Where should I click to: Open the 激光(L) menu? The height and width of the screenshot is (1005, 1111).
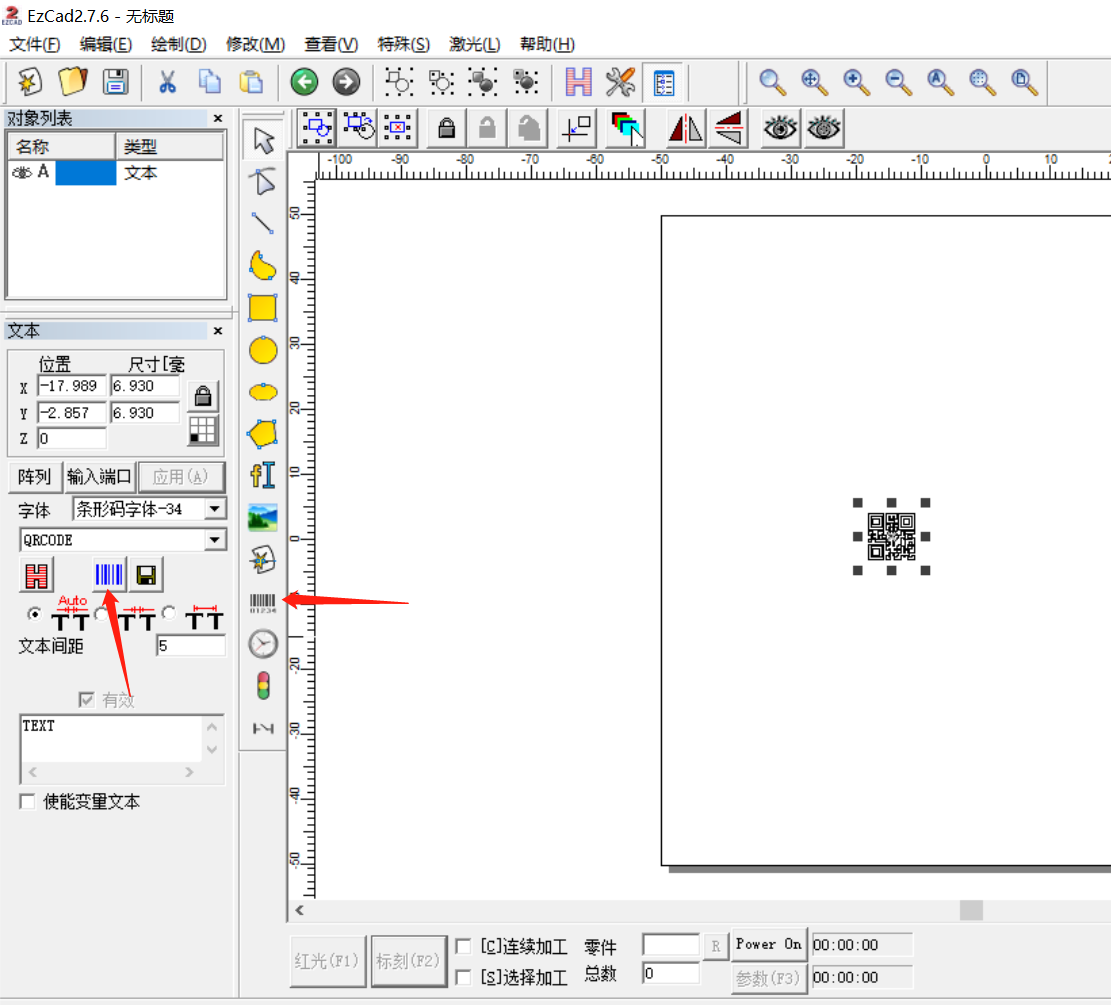click(x=475, y=44)
